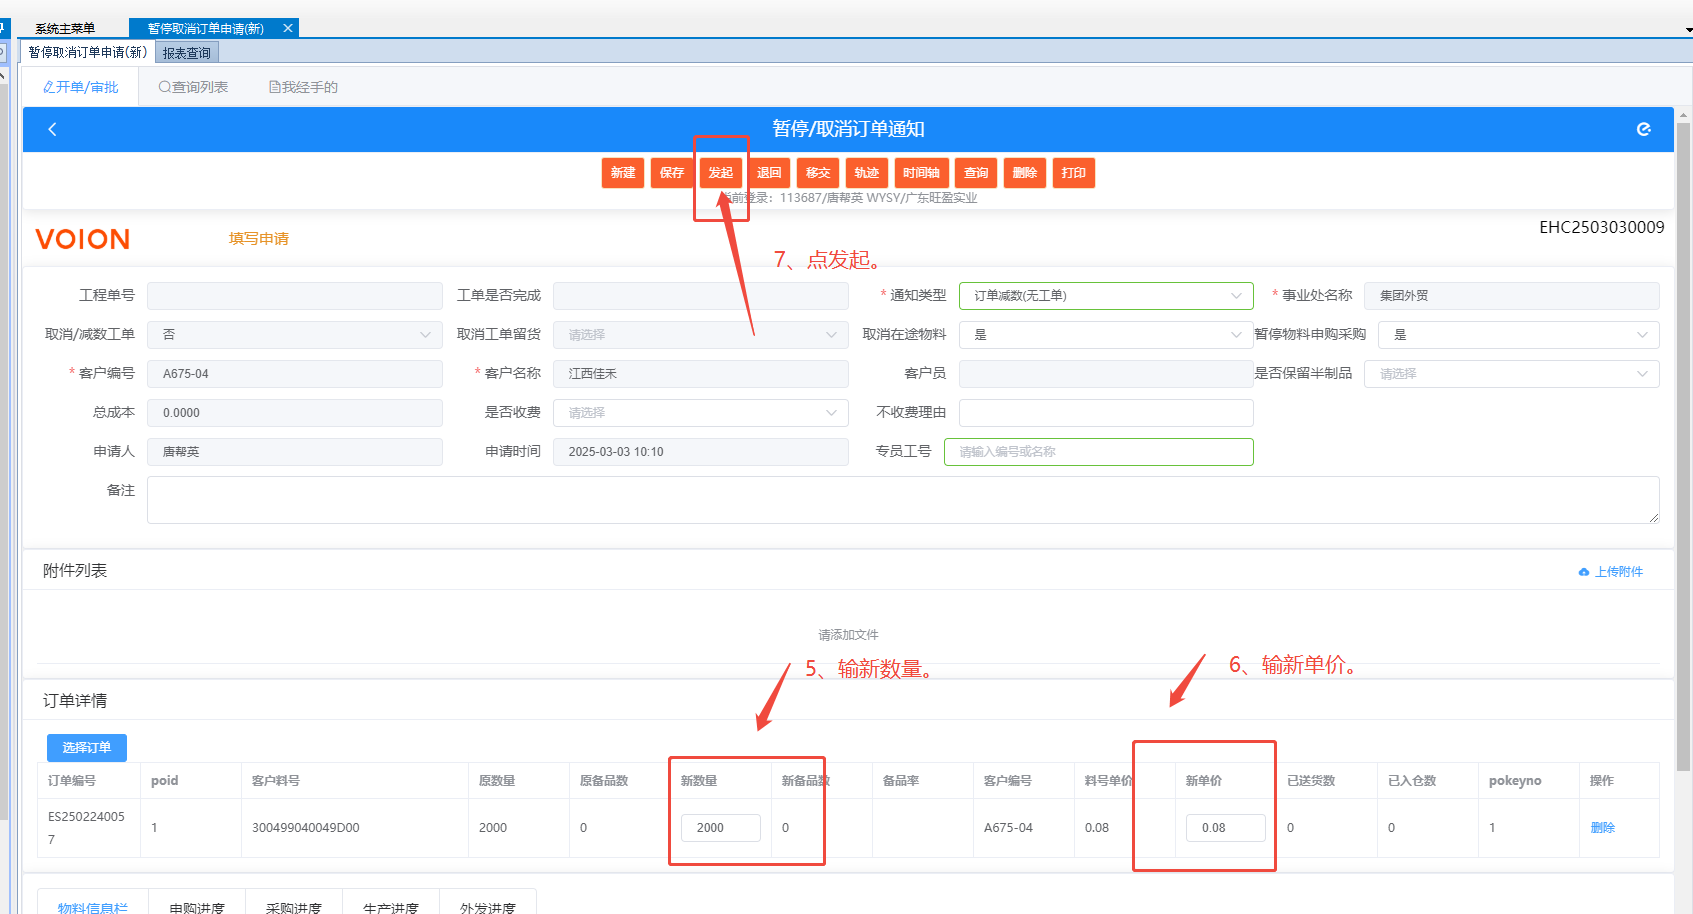
Task: Click the upload attachment cloud icon
Action: coord(1584,572)
